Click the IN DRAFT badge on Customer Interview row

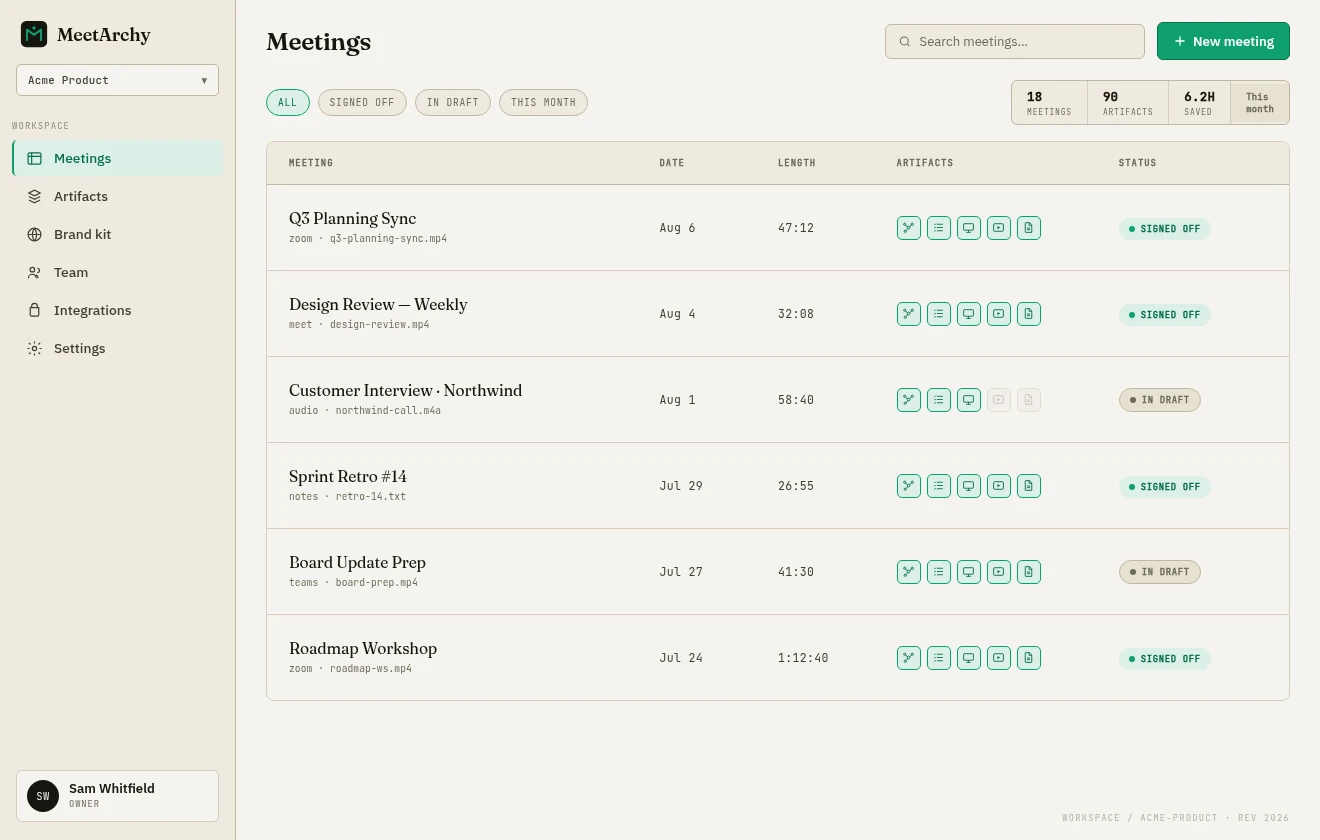[1159, 400]
